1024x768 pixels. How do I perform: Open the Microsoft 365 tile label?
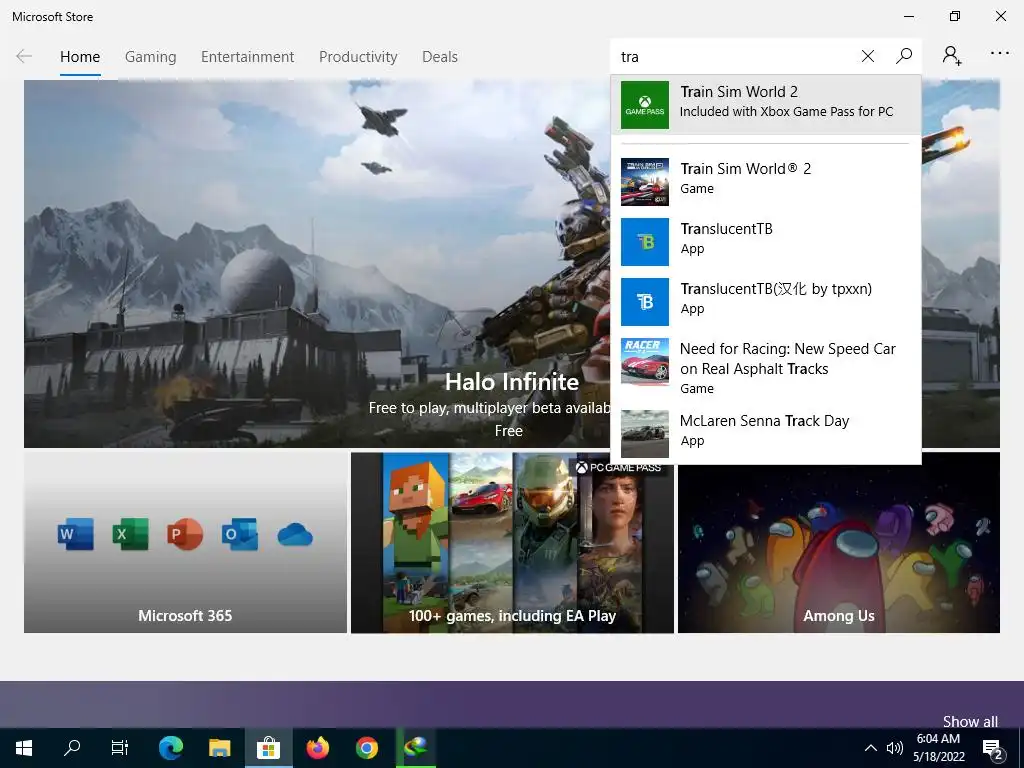click(x=185, y=615)
